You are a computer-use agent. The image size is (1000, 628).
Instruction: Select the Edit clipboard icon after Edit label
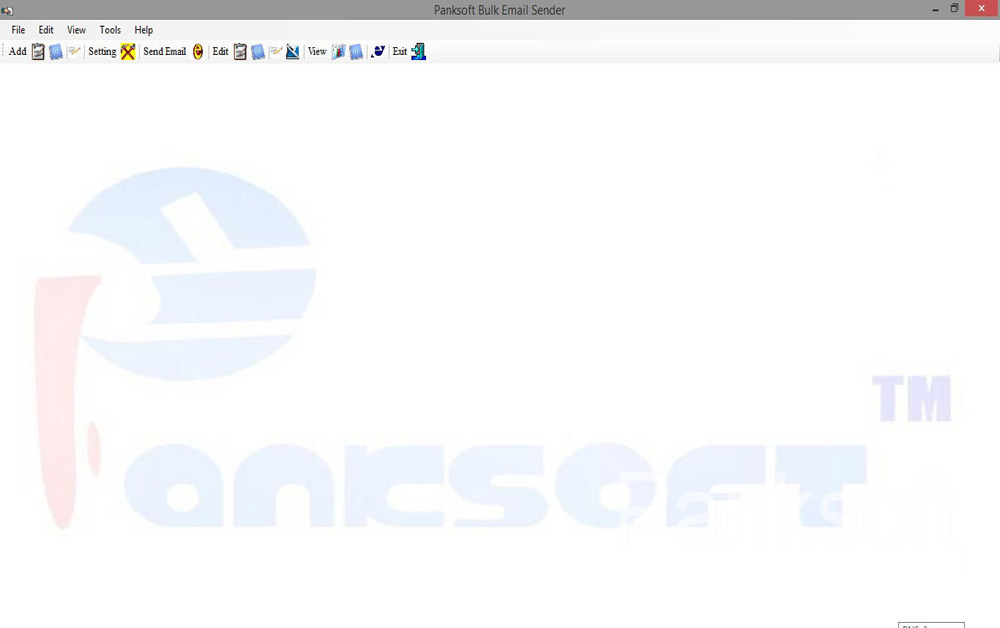(239, 51)
